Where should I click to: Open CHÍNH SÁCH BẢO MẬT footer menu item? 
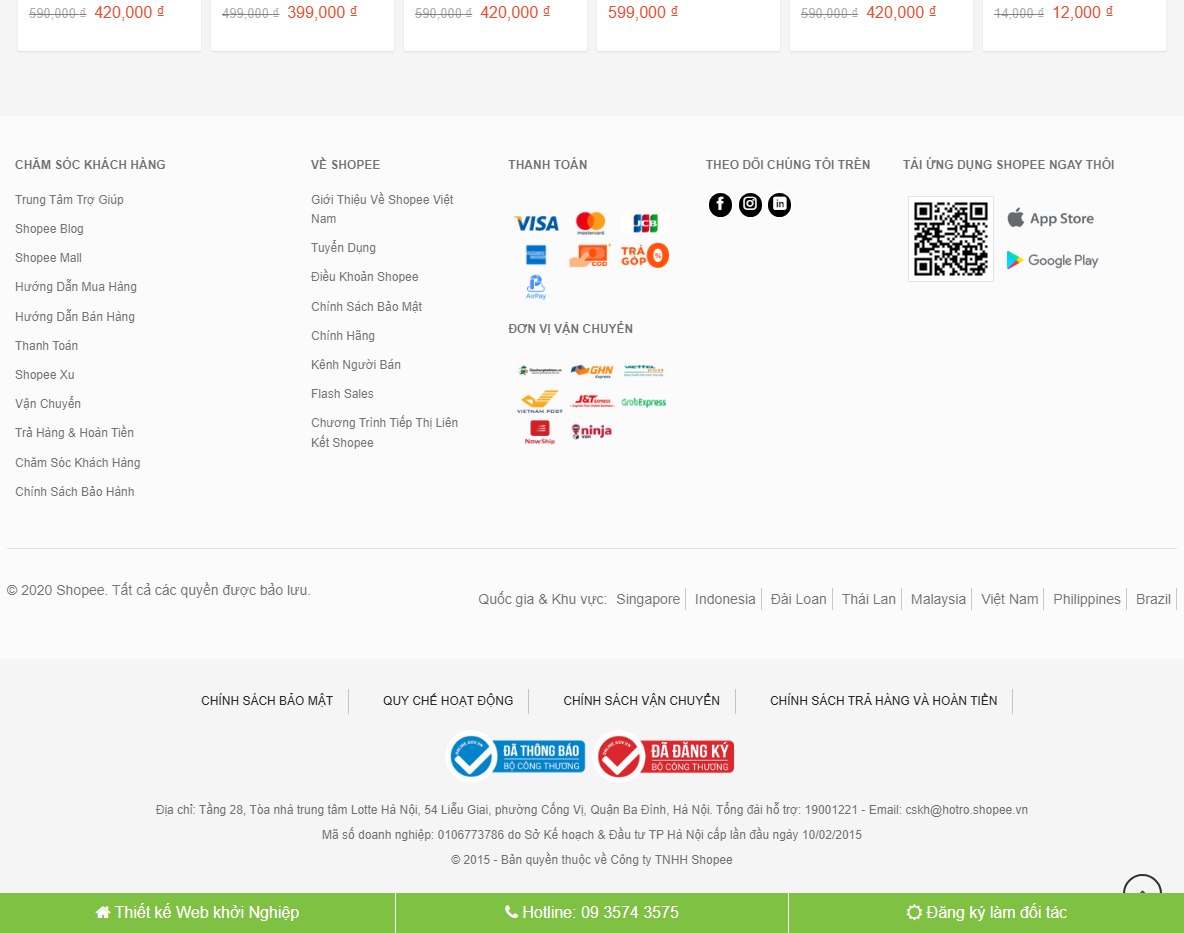[267, 700]
